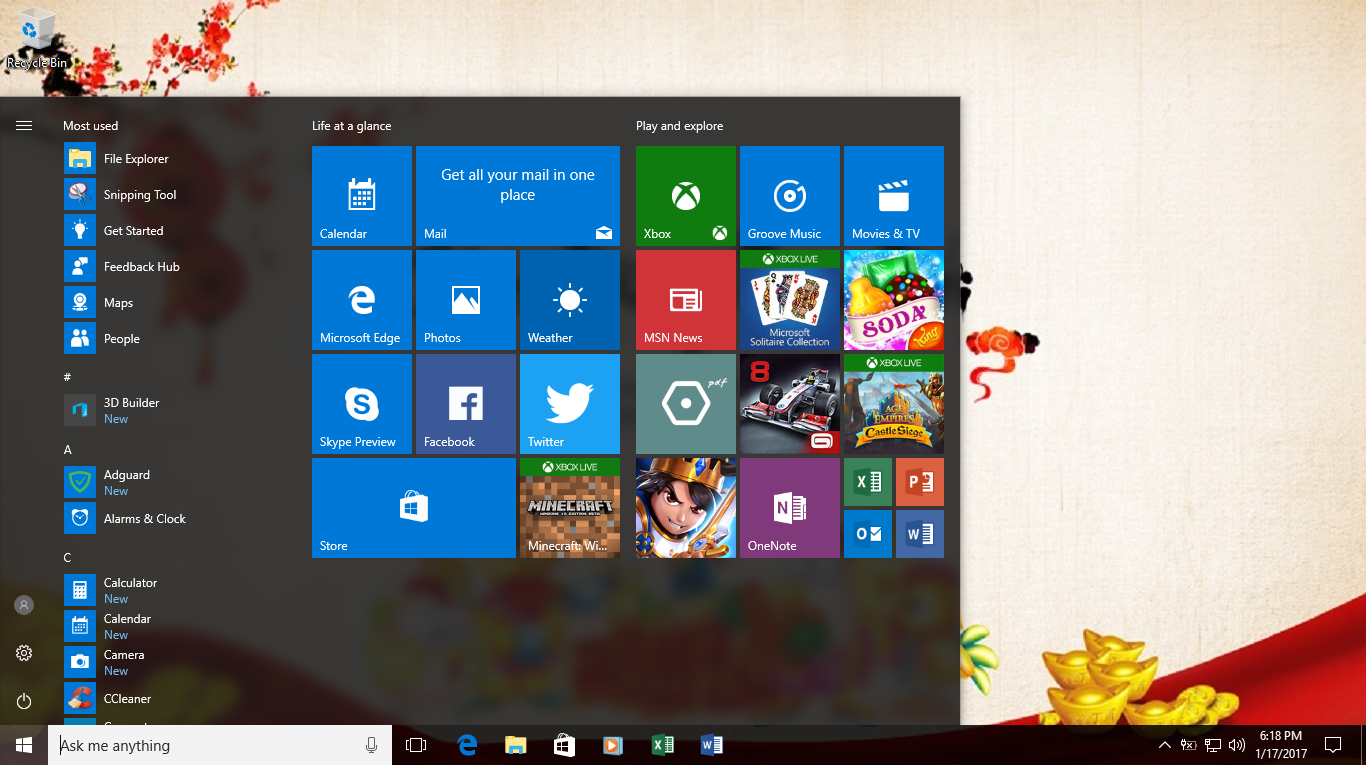Open the Xbox tile

[x=686, y=196]
